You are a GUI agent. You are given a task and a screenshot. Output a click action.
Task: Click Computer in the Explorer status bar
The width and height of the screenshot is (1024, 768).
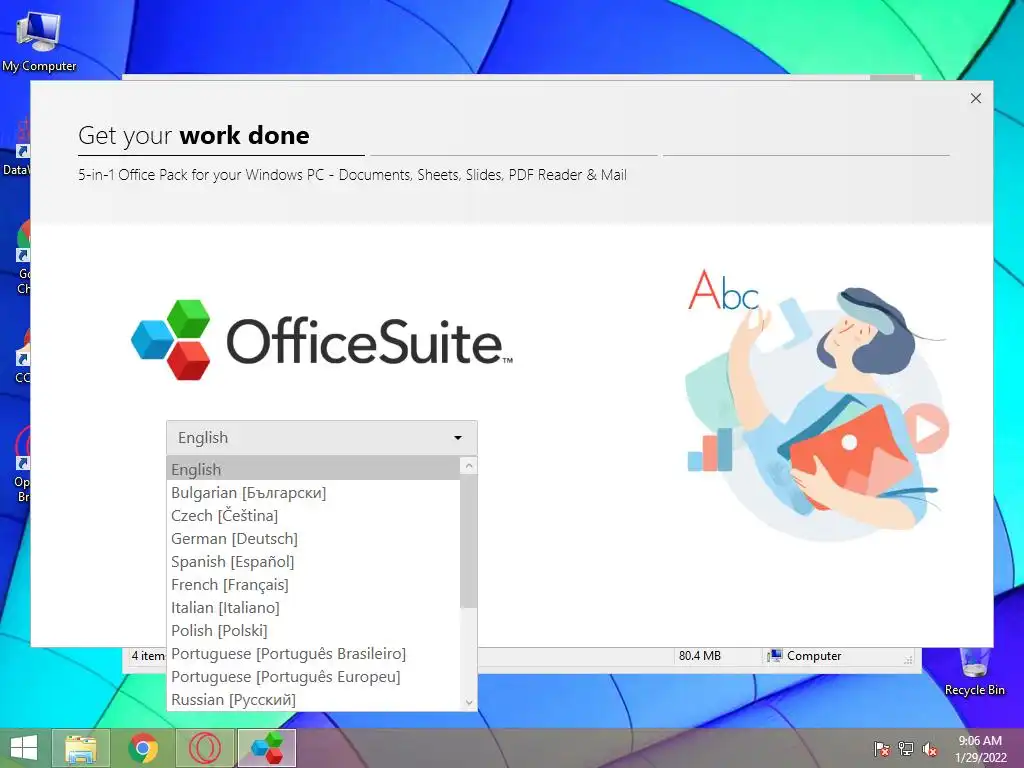805,656
